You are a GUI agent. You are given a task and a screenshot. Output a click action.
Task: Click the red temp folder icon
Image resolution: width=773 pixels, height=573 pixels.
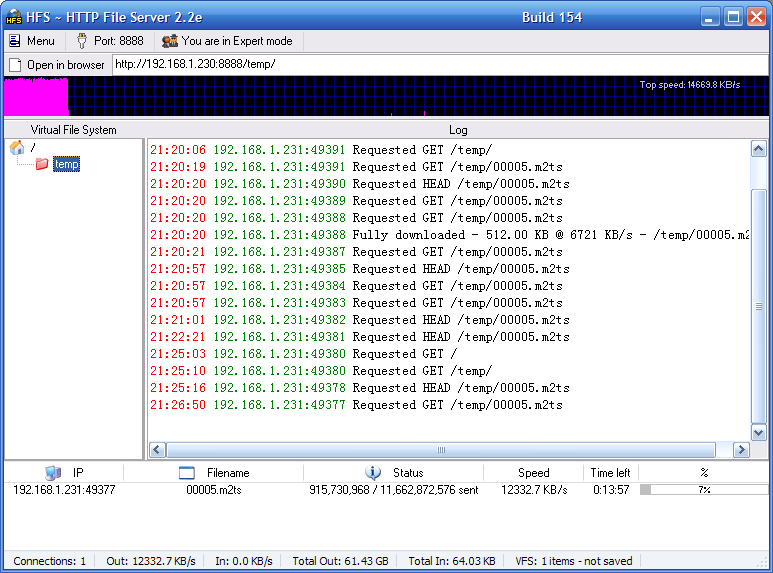pyautogui.click(x=42, y=164)
